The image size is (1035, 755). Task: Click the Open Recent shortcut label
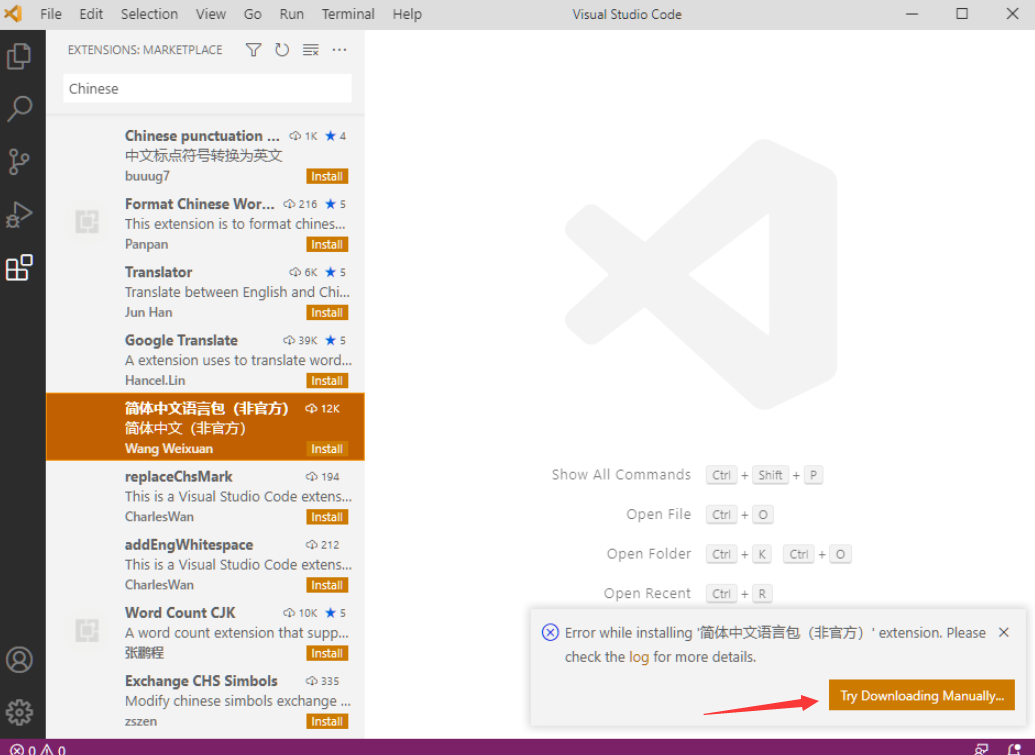(647, 593)
